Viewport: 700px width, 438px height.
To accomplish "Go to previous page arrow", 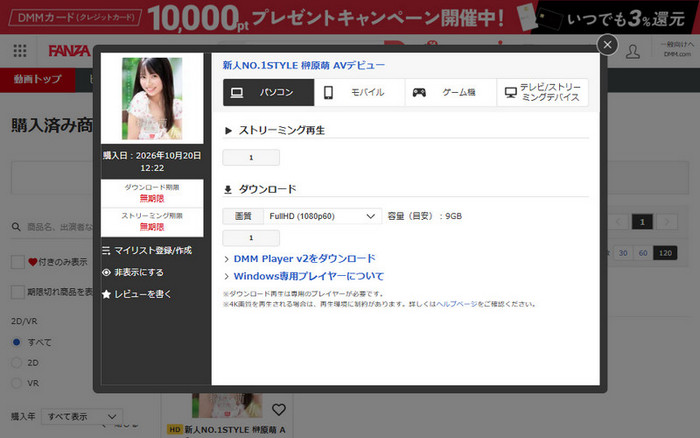I will tap(618, 222).
